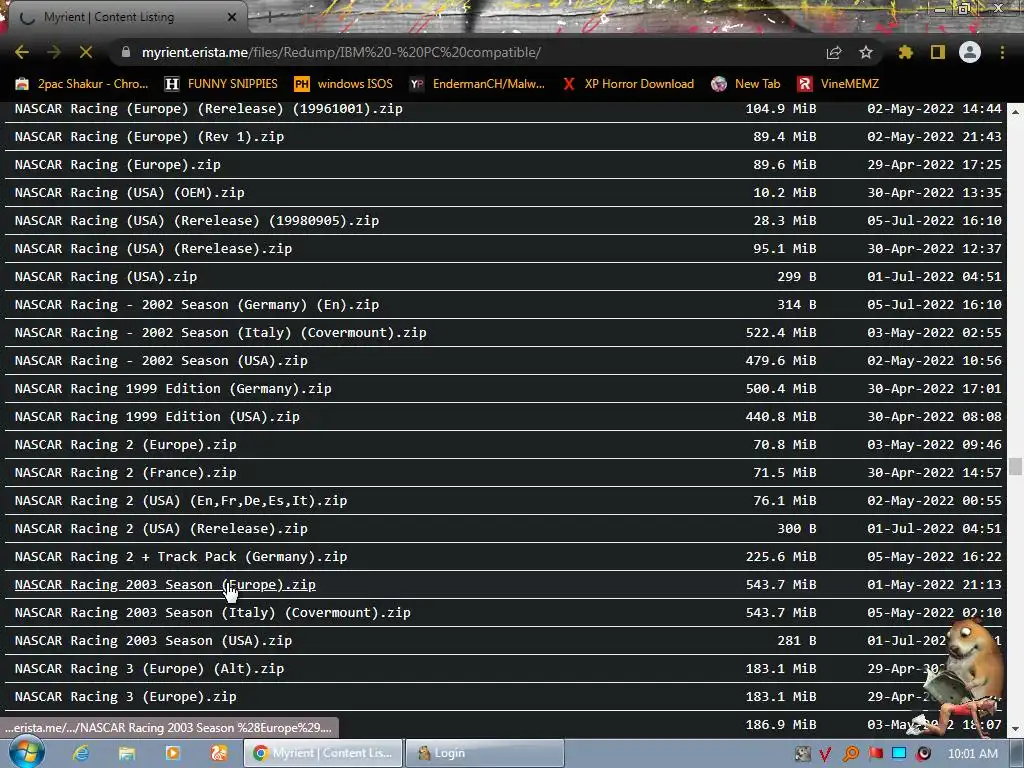Click the 02-May-2022 21:43 date
The height and width of the screenshot is (768, 1024).
935,136
